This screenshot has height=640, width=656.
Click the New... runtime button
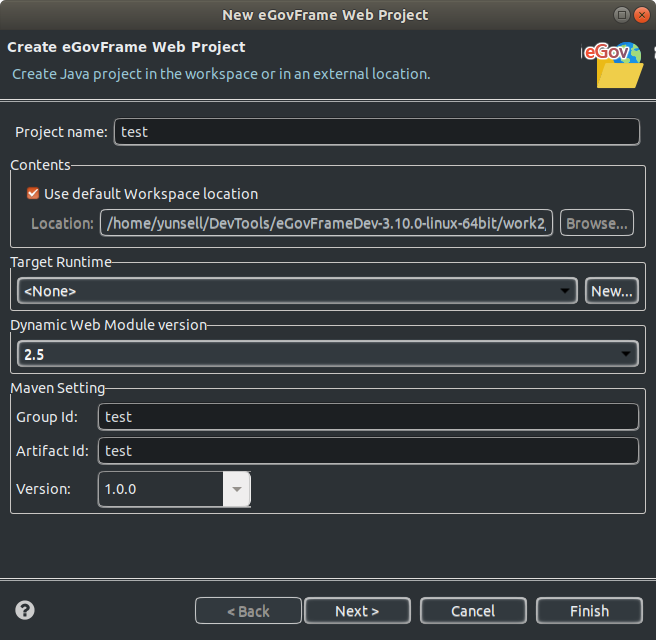click(x=612, y=291)
